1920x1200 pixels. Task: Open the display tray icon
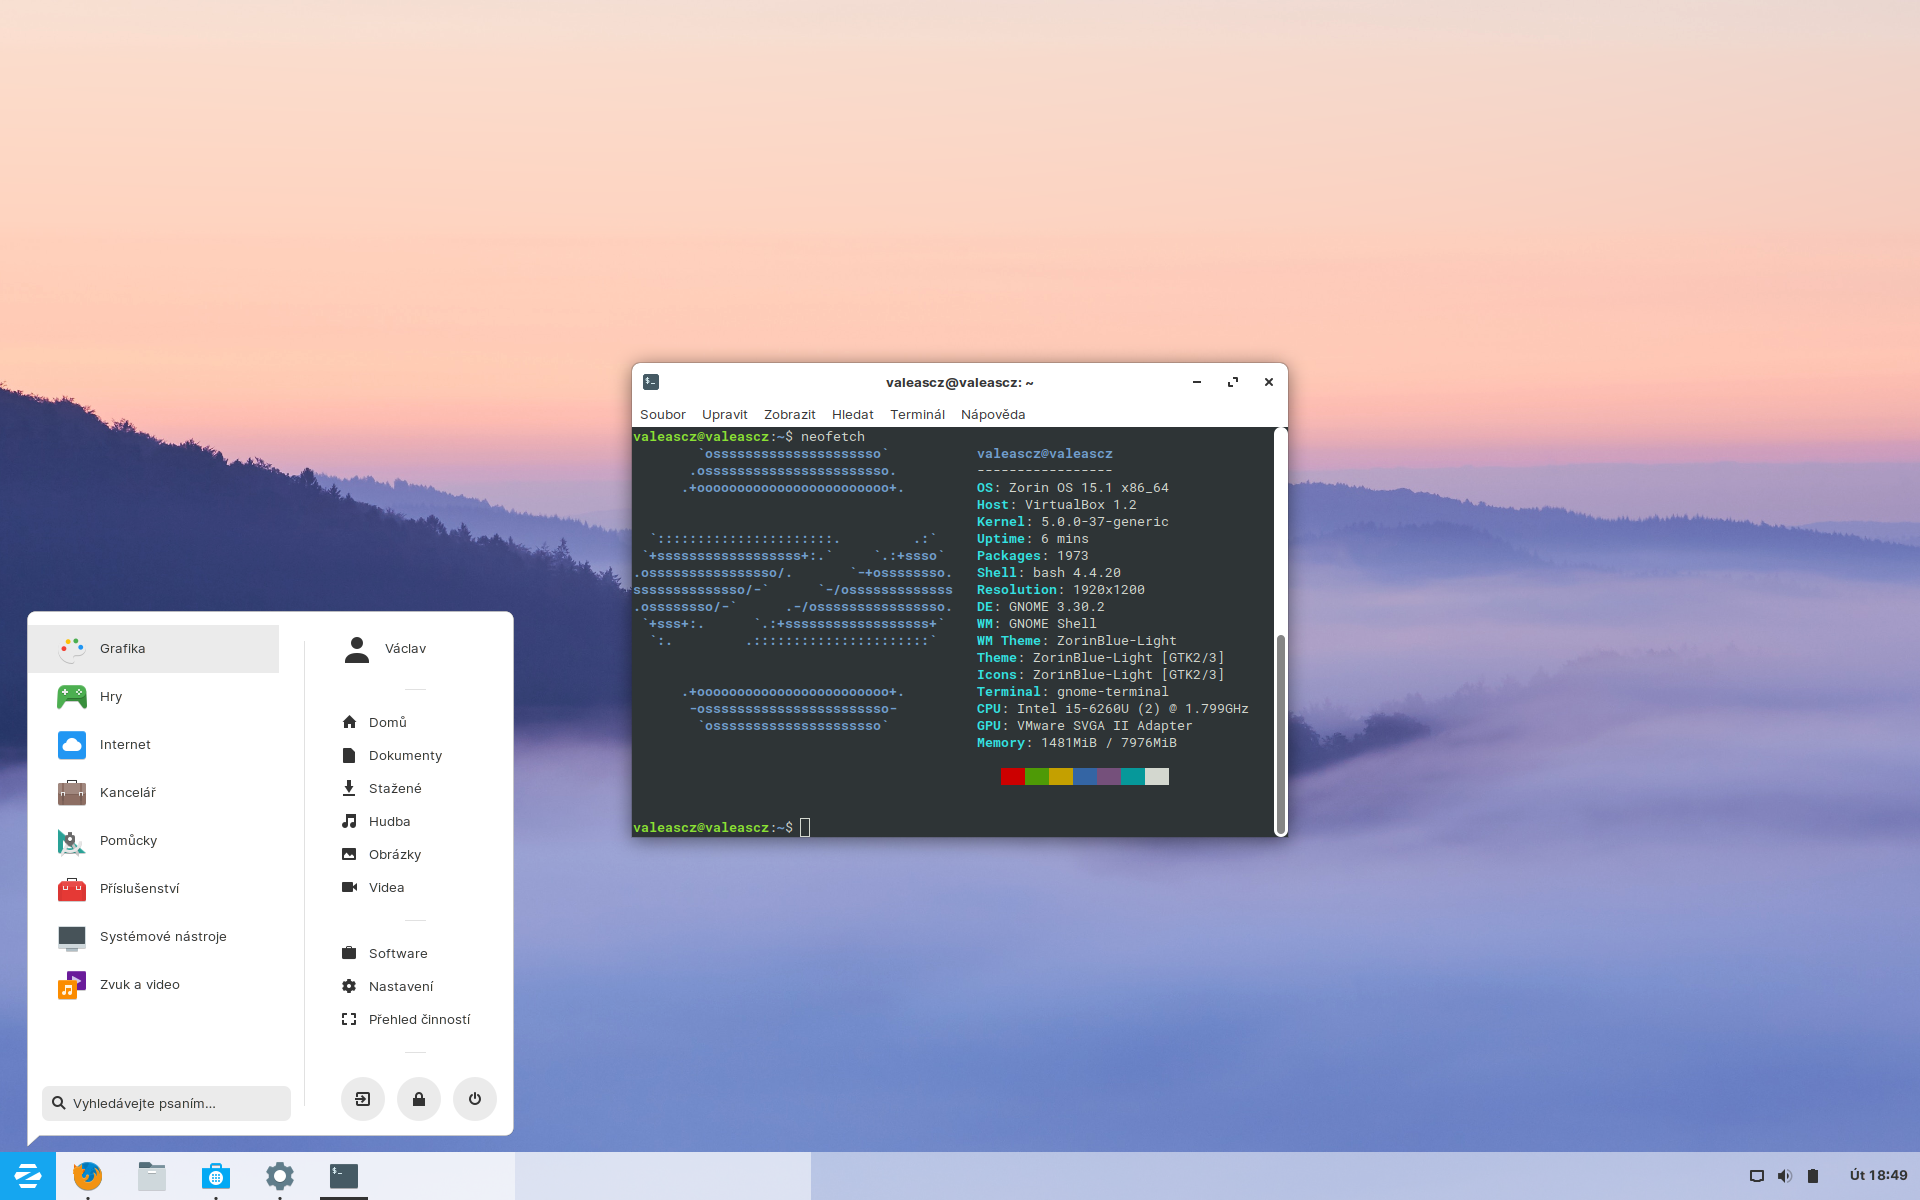(1757, 1176)
